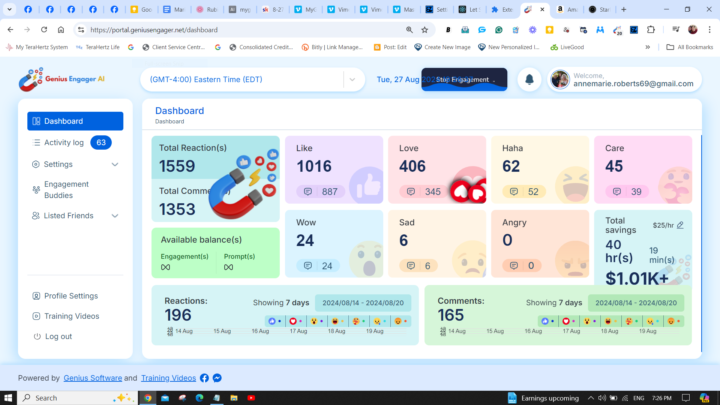Go to Profile Settings in sidebar
Viewport: 720px width, 405px height.
pyautogui.click(x=70, y=296)
